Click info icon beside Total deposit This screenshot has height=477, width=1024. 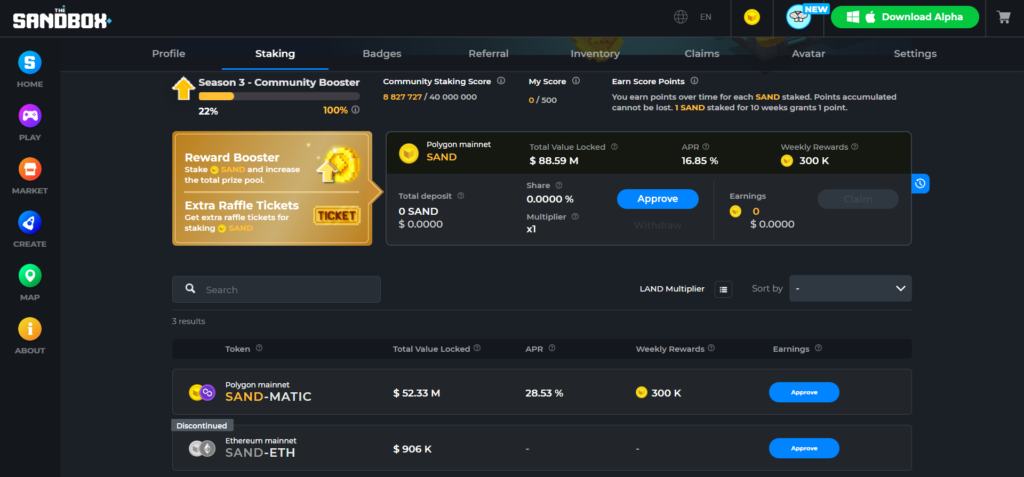(461, 195)
